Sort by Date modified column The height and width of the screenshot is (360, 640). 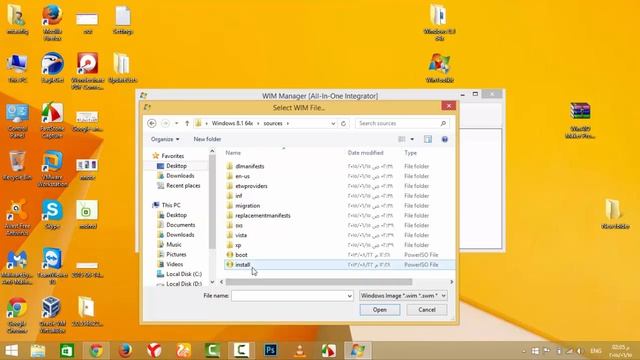(x=365, y=153)
